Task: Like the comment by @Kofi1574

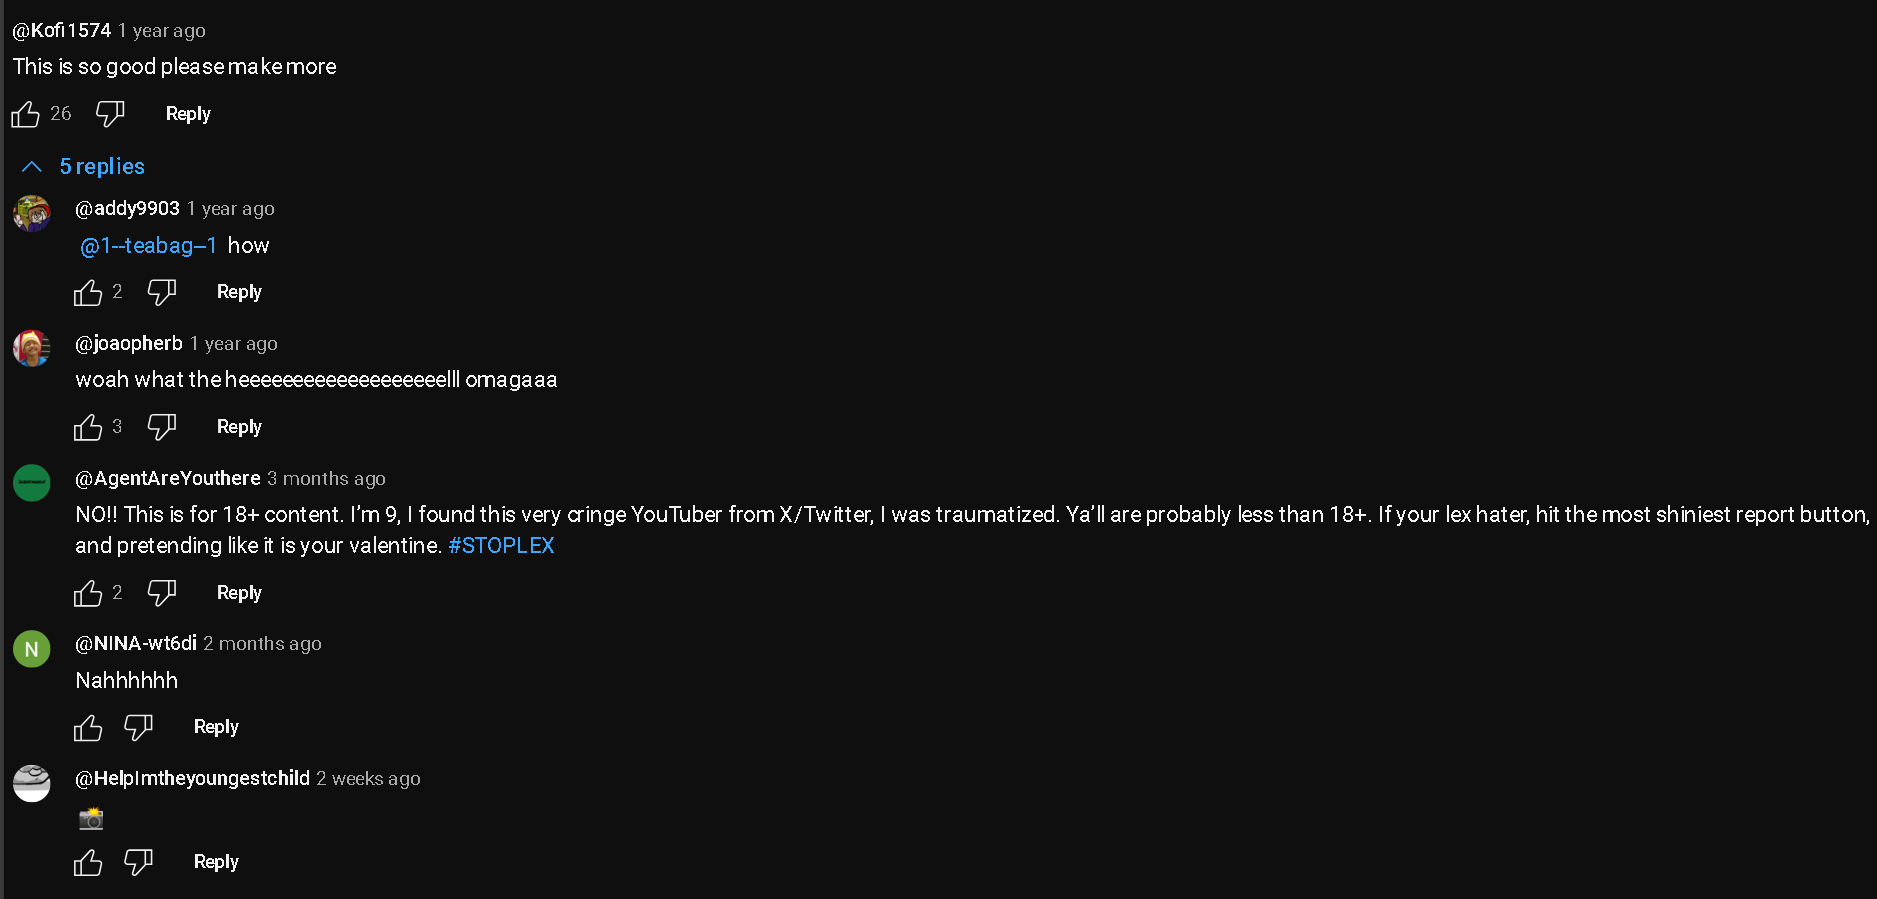Action: coord(26,114)
